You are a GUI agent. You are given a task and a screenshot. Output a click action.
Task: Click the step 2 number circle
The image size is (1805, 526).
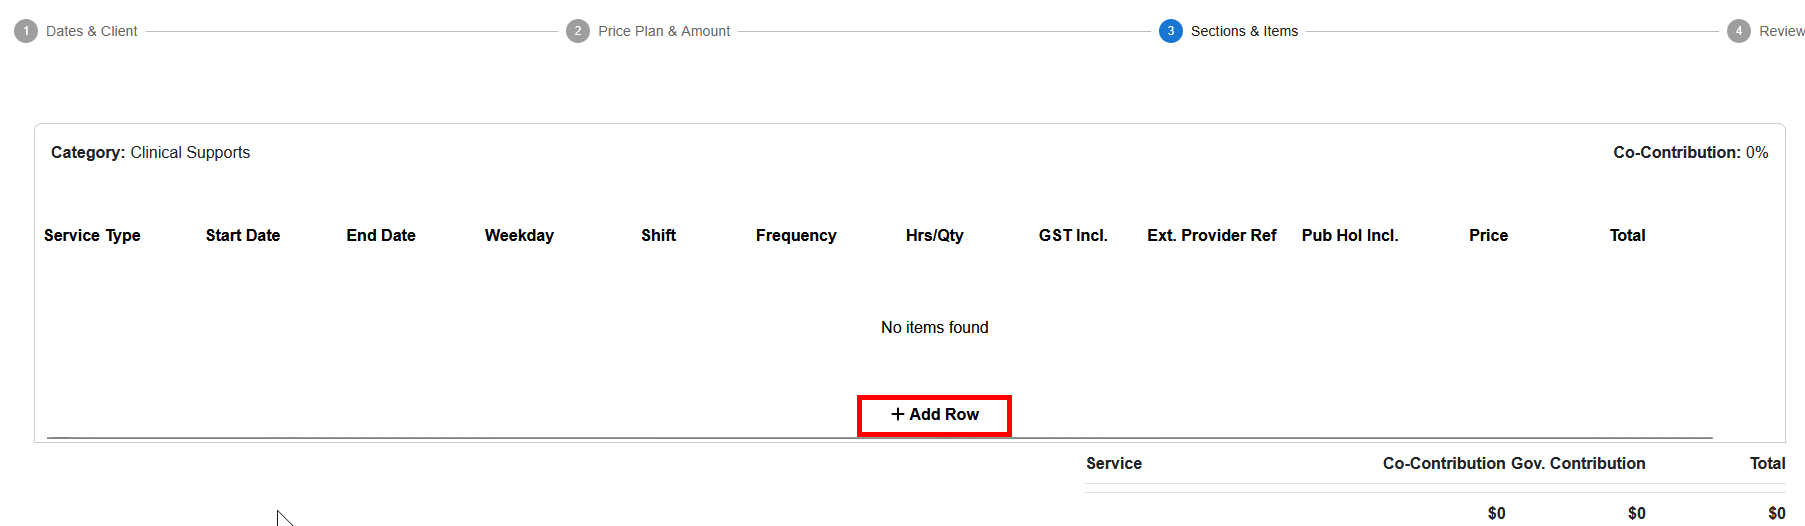pyautogui.click(x=578, y=31)
